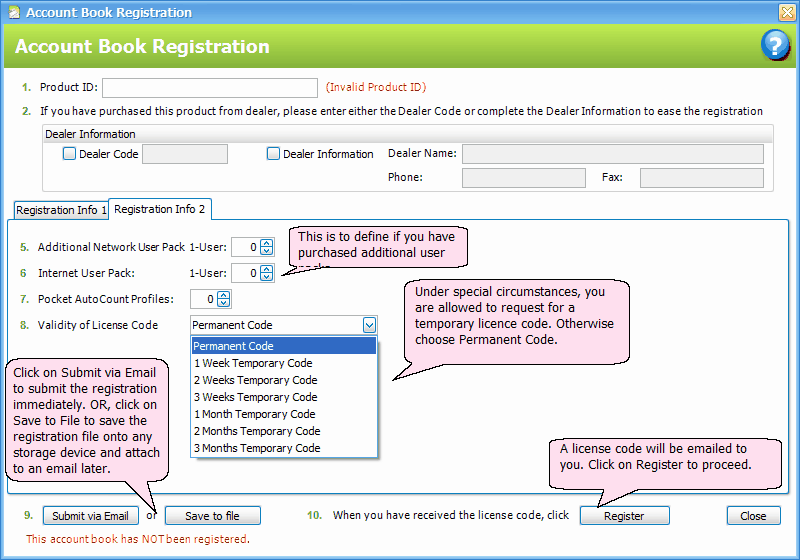The height and width of the screenshot is (560, 800).
Task: Click the 'Pocket AutoCount Profiles:' label
Action: coord(106,299)
